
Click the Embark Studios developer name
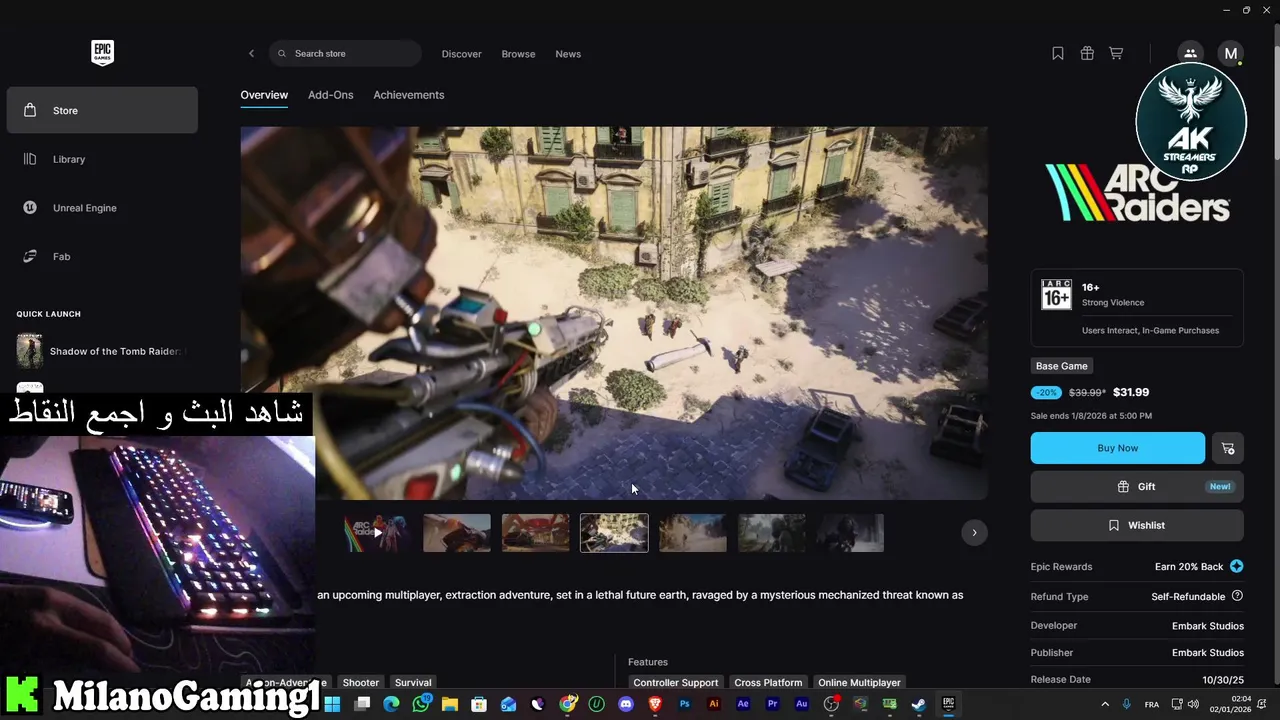coord(1208,626)
